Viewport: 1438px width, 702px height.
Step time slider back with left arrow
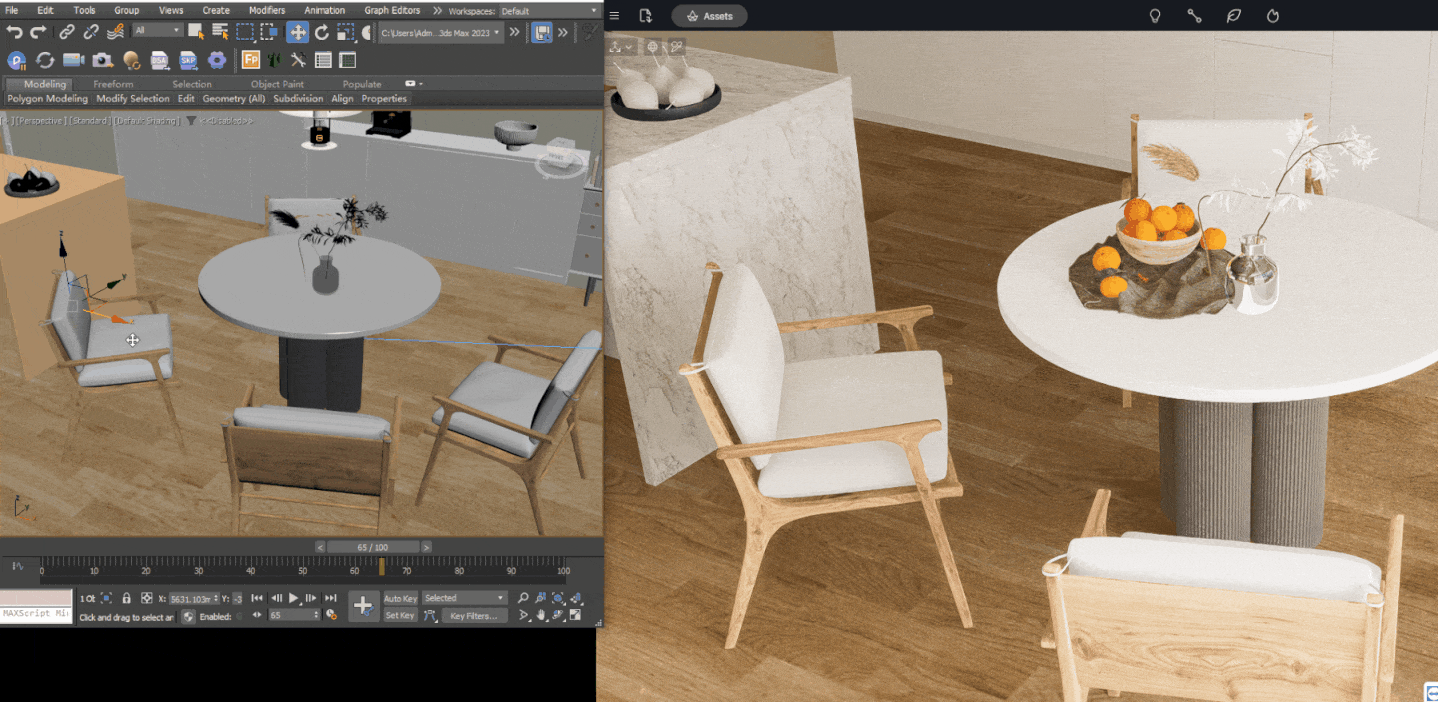click(321, 547)
